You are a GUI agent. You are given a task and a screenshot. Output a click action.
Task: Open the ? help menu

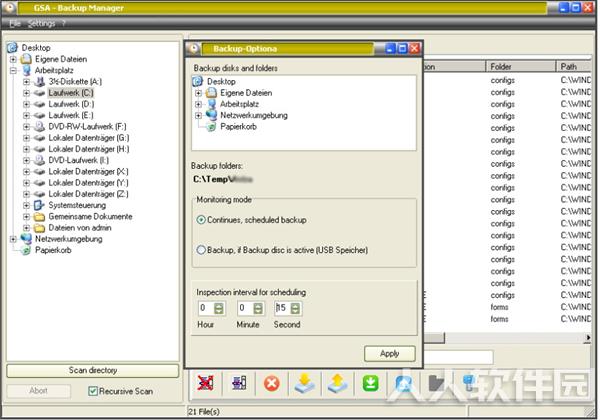64,23
